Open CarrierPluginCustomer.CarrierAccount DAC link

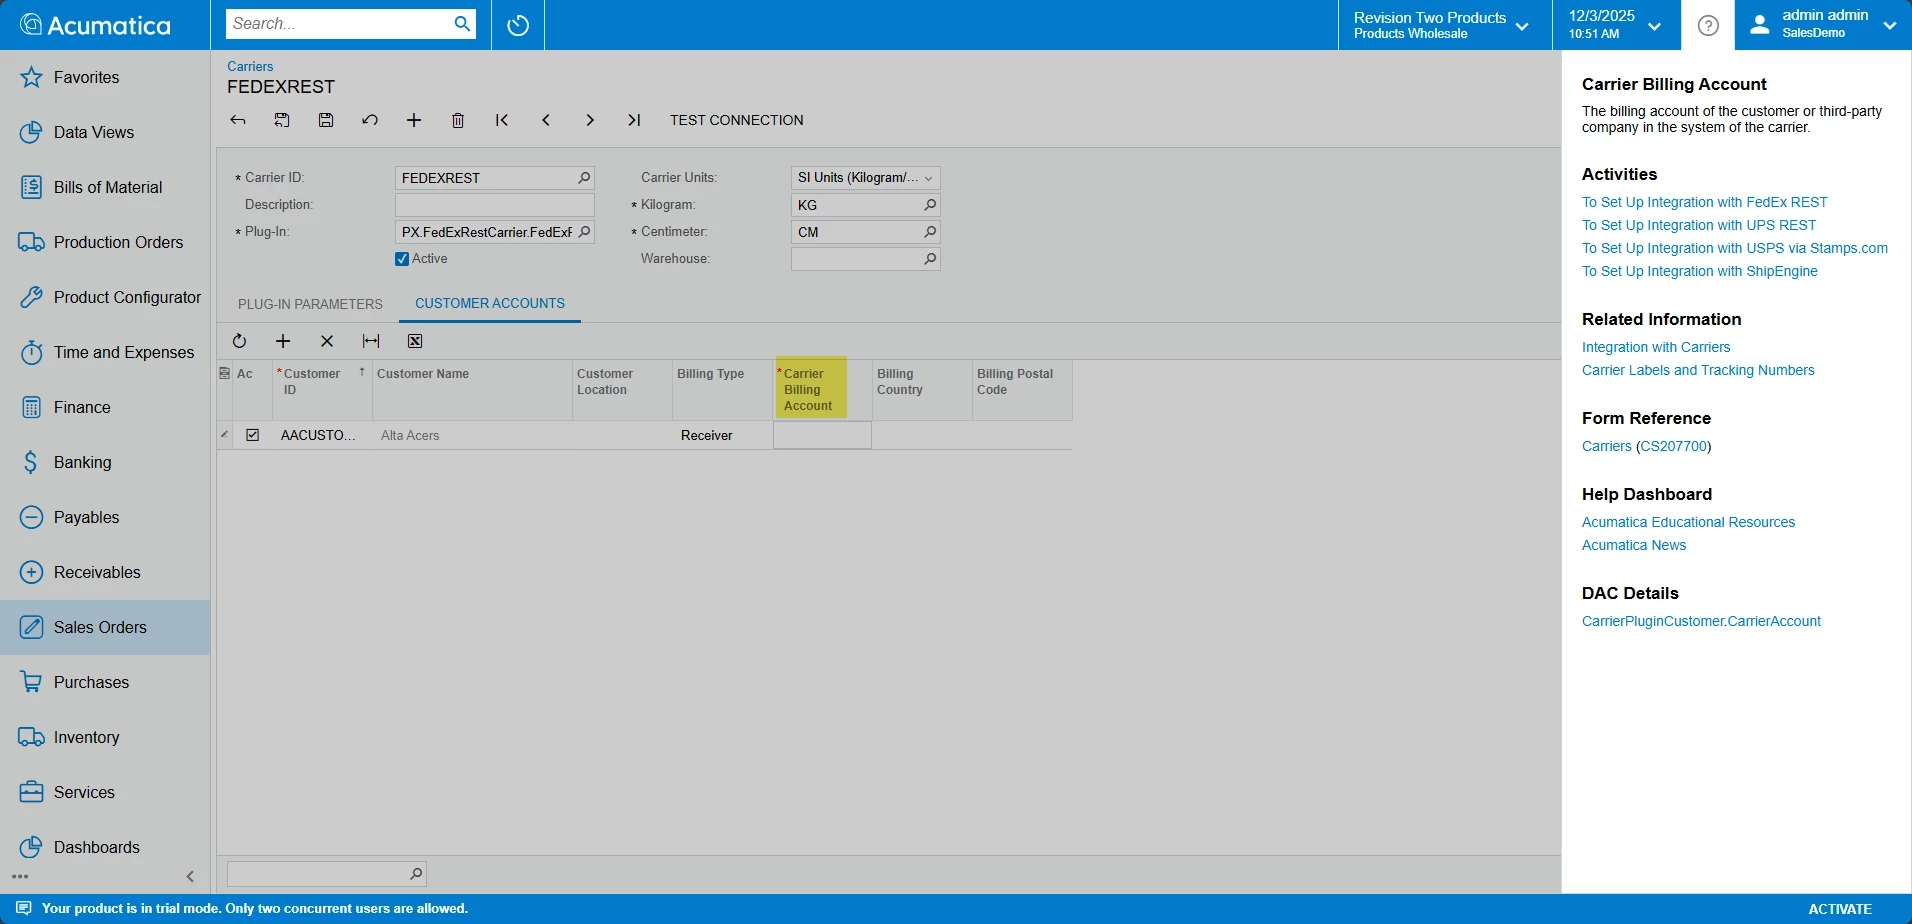(1701, 621)
